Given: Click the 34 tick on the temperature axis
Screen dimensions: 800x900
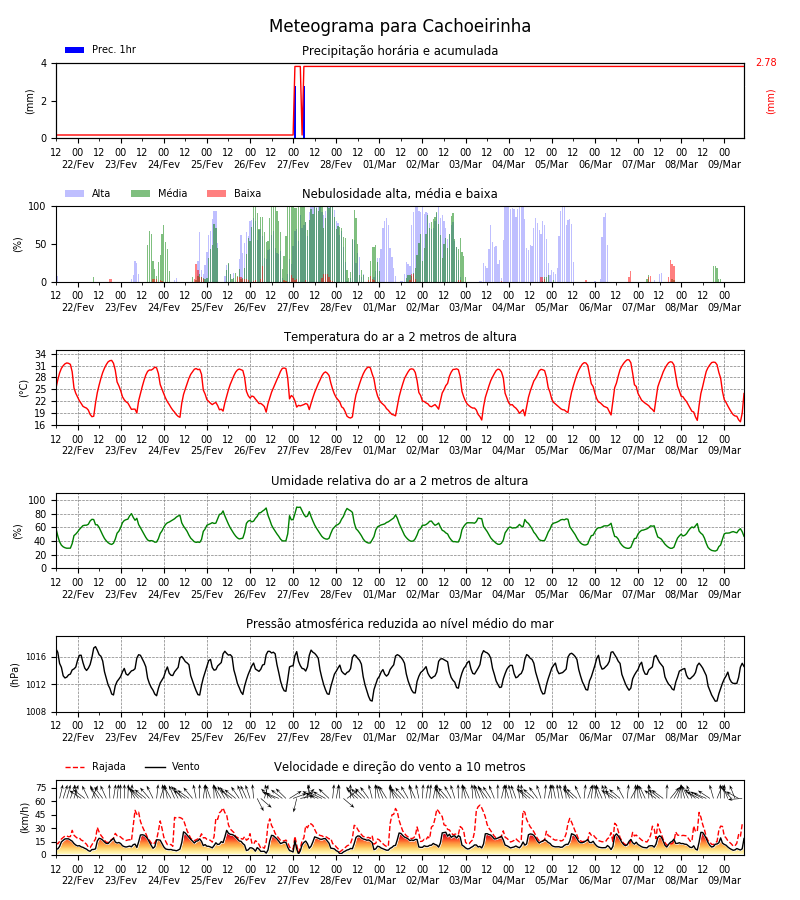Looking at the screenshot, I should point(41,355).
